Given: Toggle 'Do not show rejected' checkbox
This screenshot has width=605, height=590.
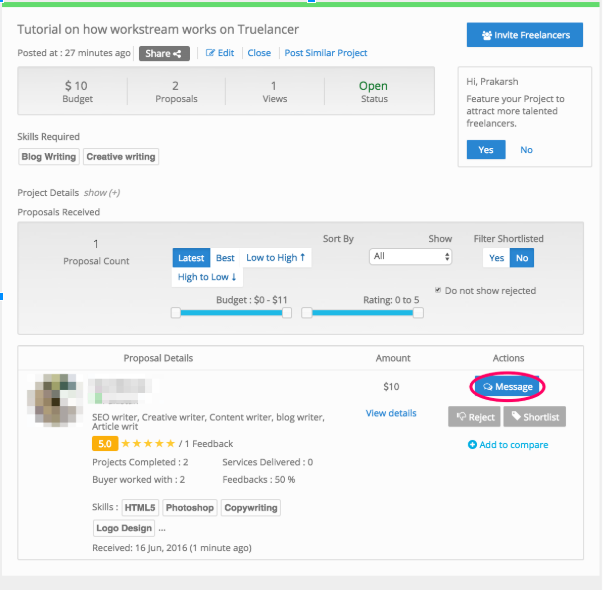Looking at the screenshot, I should click(439, 291).
